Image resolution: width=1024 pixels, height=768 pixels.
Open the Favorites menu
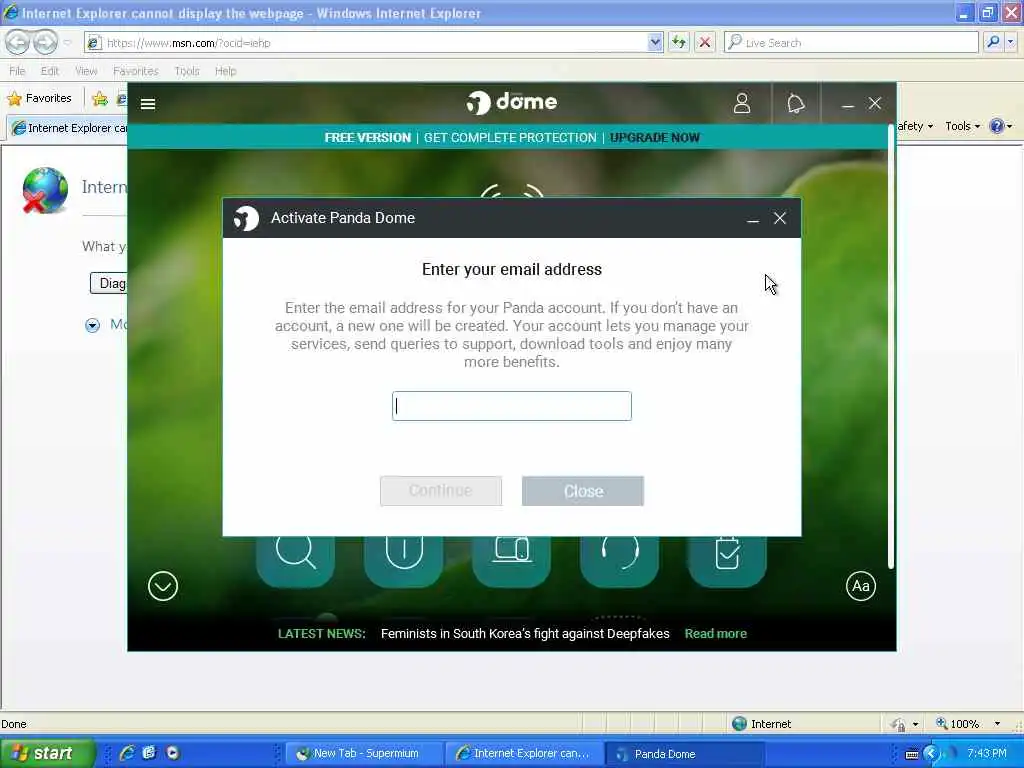click(136, 71)
